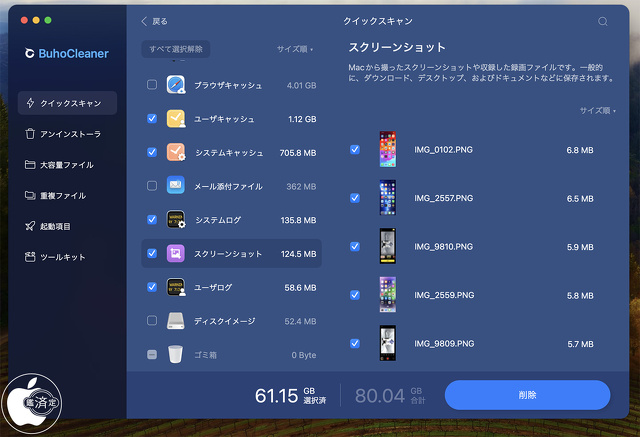Deselect the IMG_2557.PNG checkbox

pos(355,198)
